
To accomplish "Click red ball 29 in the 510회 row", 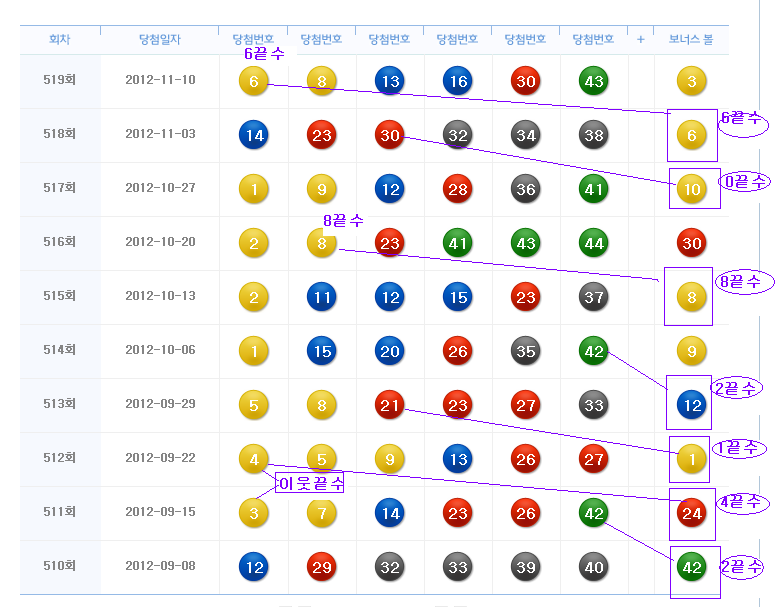I will [322, 567].
